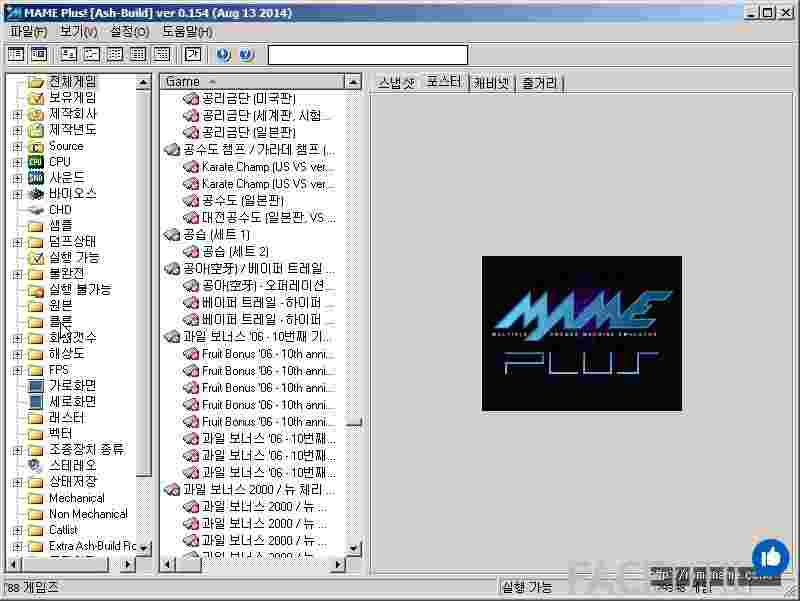Expand the FPS tree node
Screen dimensions: 800x601
[17, 370]
